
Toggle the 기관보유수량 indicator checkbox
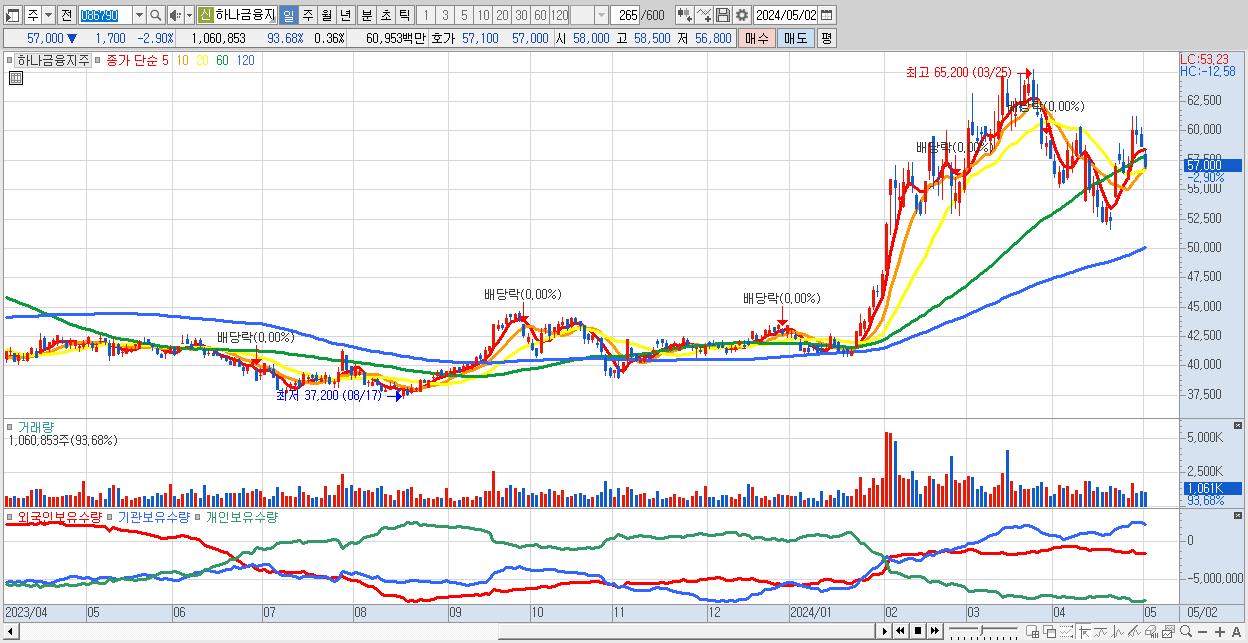[110, 517]
